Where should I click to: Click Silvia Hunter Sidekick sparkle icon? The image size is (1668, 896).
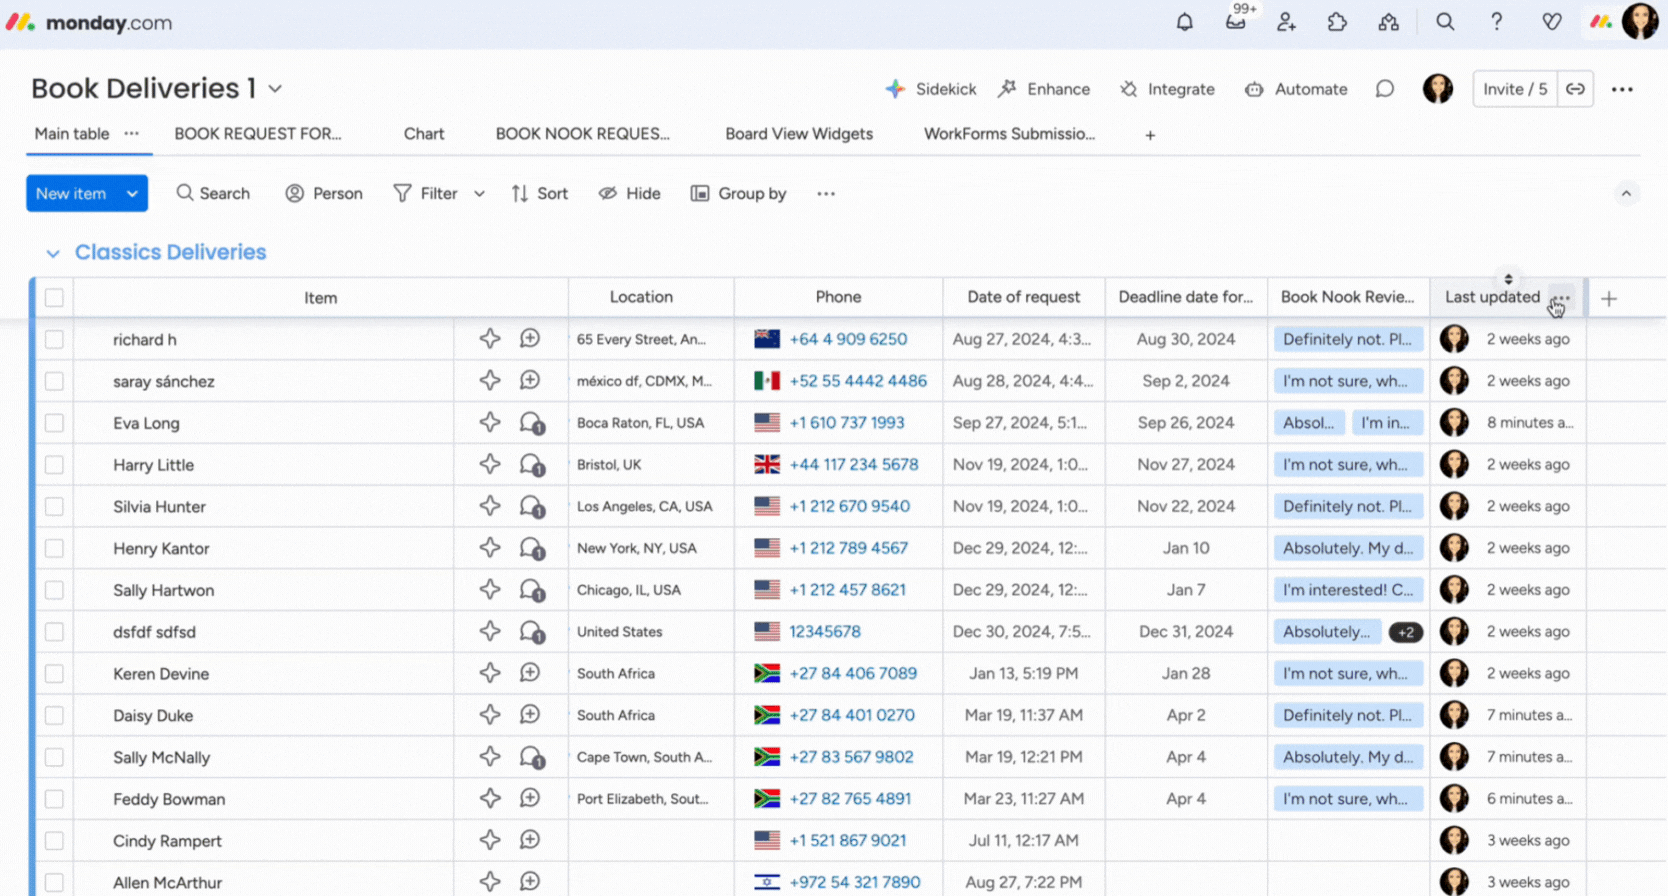pos(489,505)
